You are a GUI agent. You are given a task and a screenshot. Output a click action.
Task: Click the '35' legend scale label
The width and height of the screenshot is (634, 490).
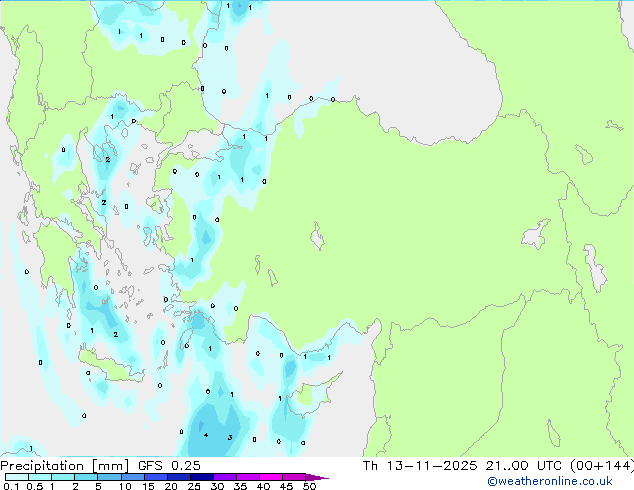click(x=240, y=486)
